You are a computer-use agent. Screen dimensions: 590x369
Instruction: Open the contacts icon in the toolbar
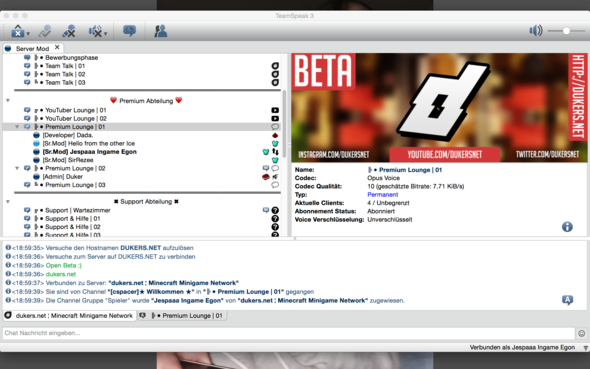coord(161,31)
